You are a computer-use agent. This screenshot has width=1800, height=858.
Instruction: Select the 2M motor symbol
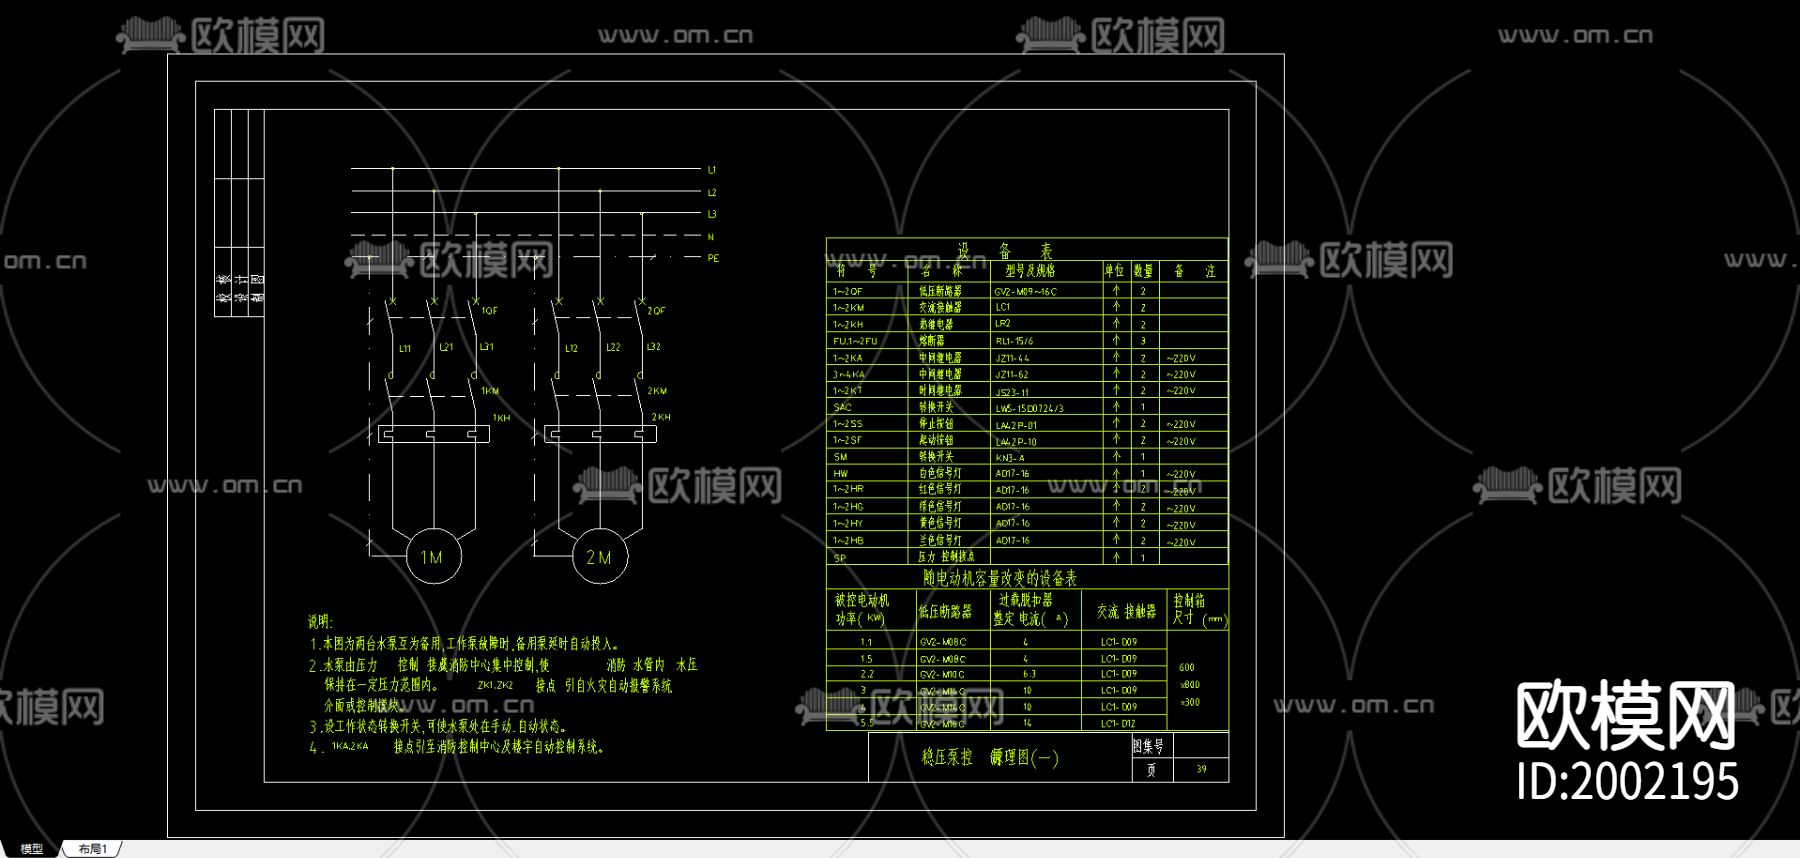[599, 557]
